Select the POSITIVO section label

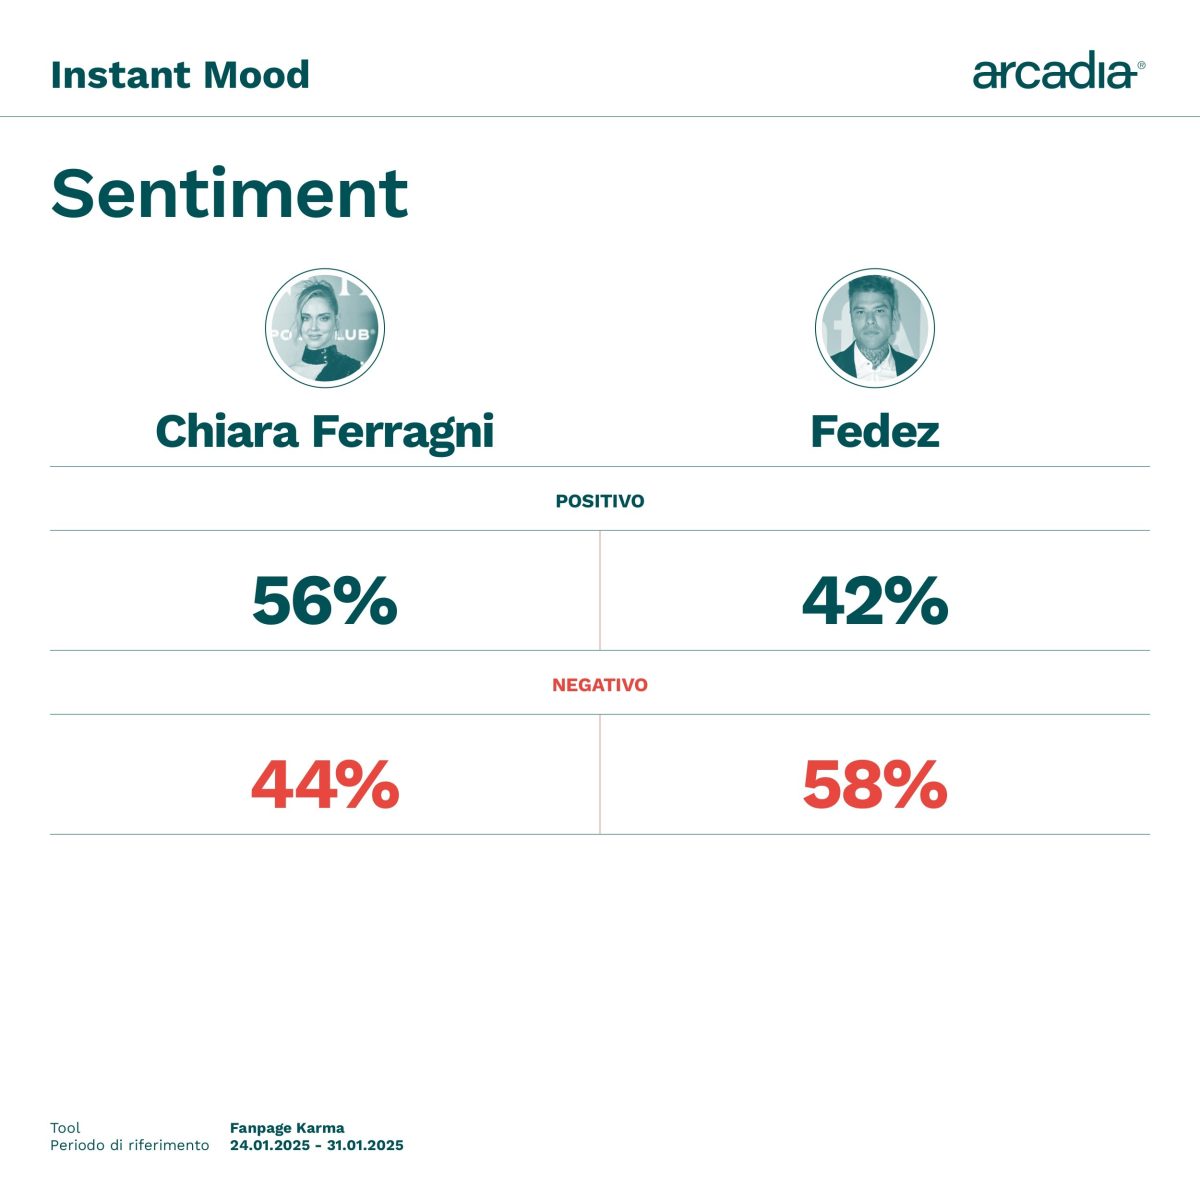pyautogui.click(x=600, y=501)
